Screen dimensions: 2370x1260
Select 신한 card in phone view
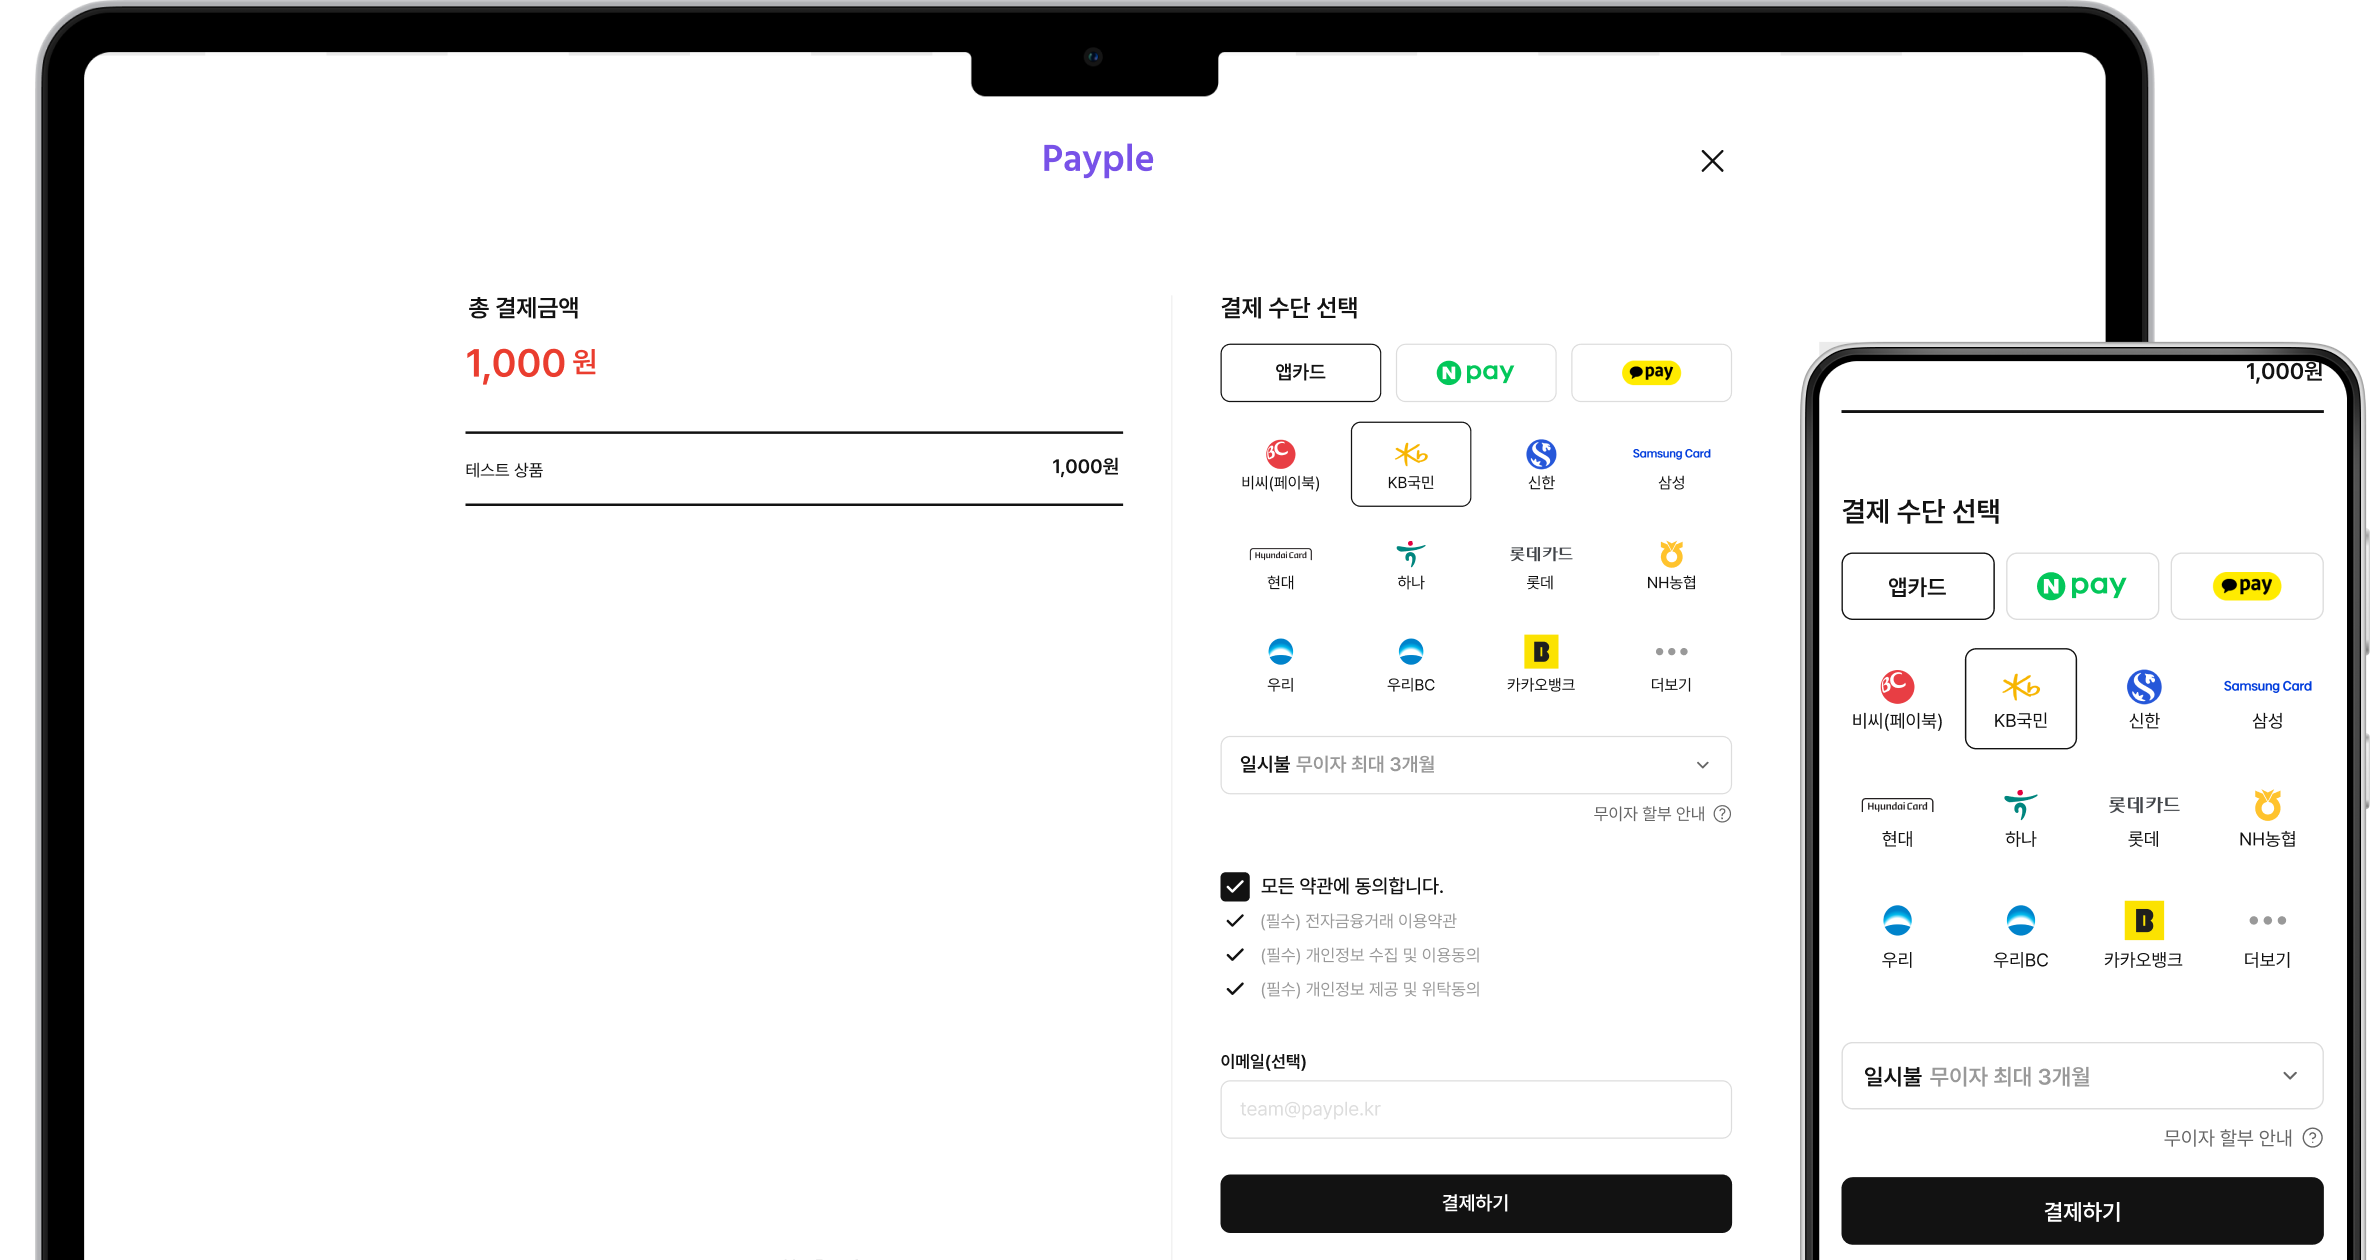[x=2144, y=699]
